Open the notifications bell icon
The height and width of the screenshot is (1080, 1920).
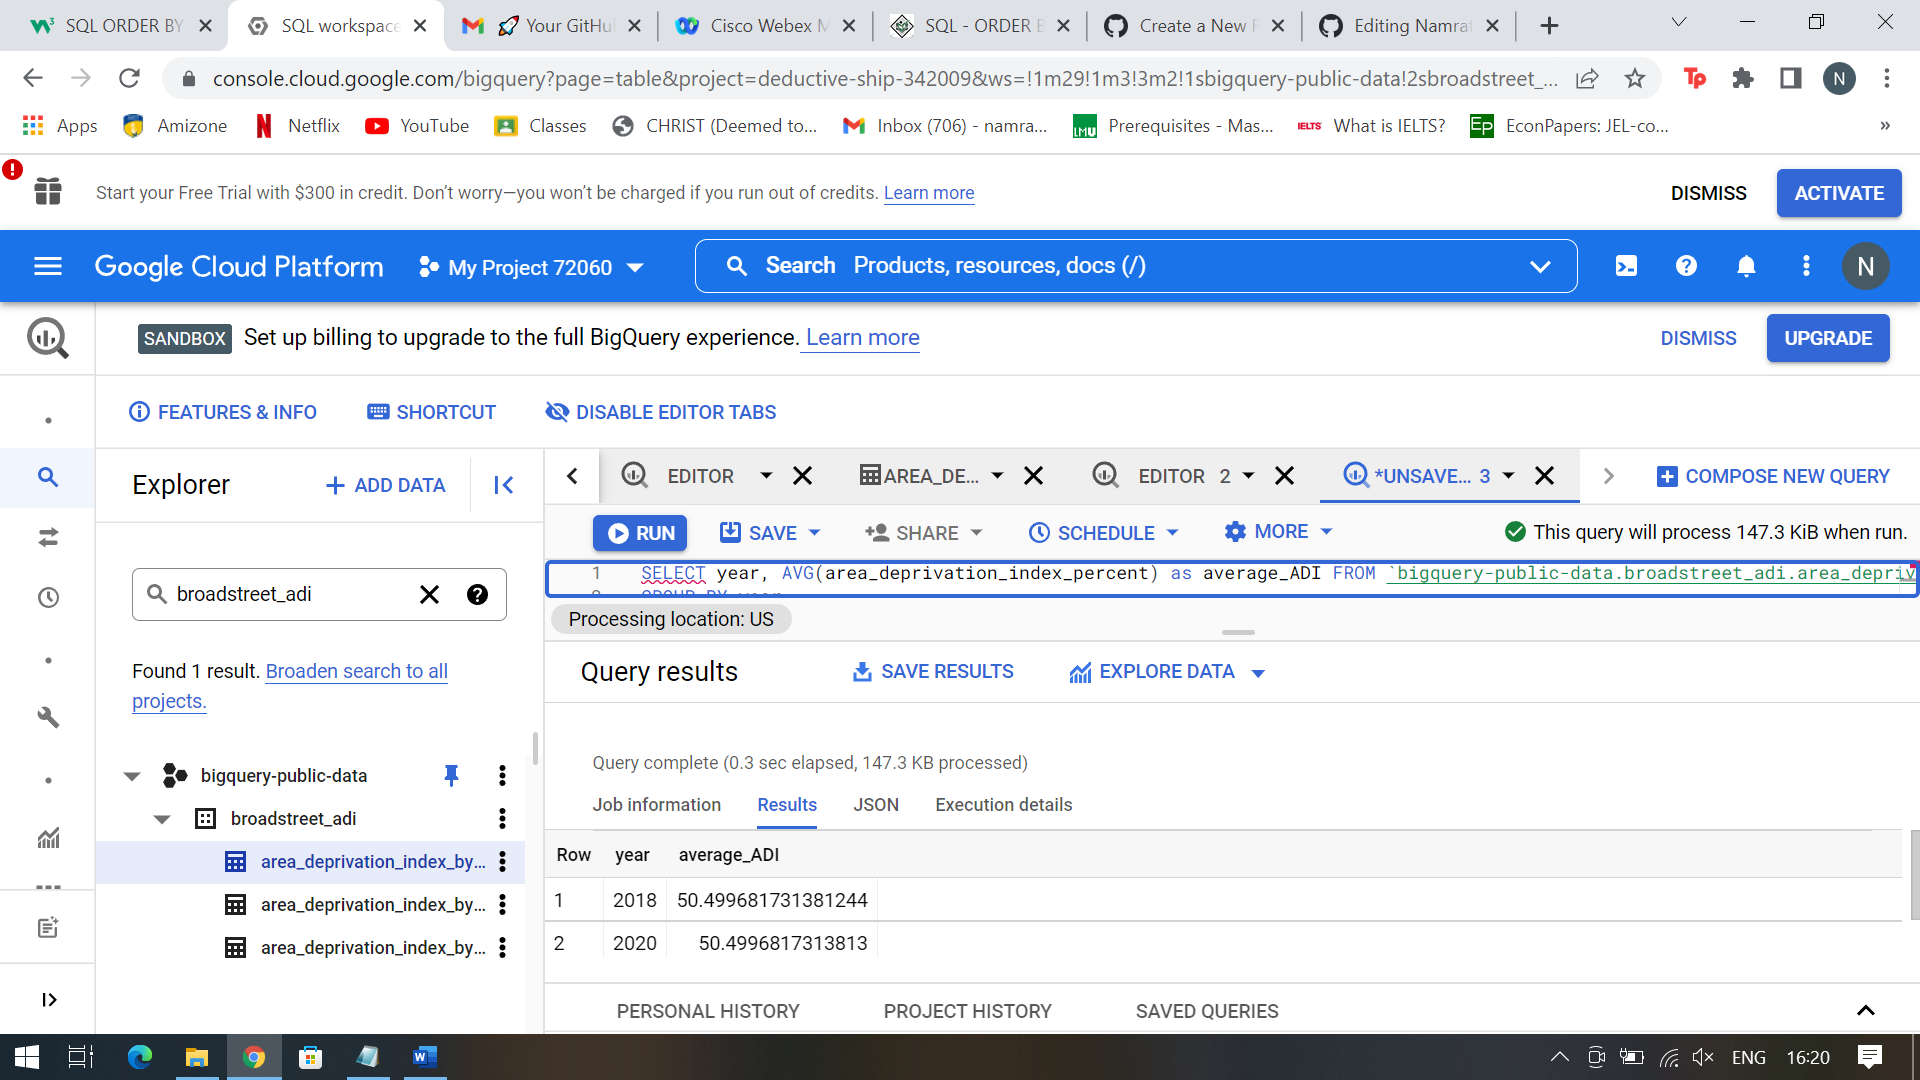(x=1746, y=266)
